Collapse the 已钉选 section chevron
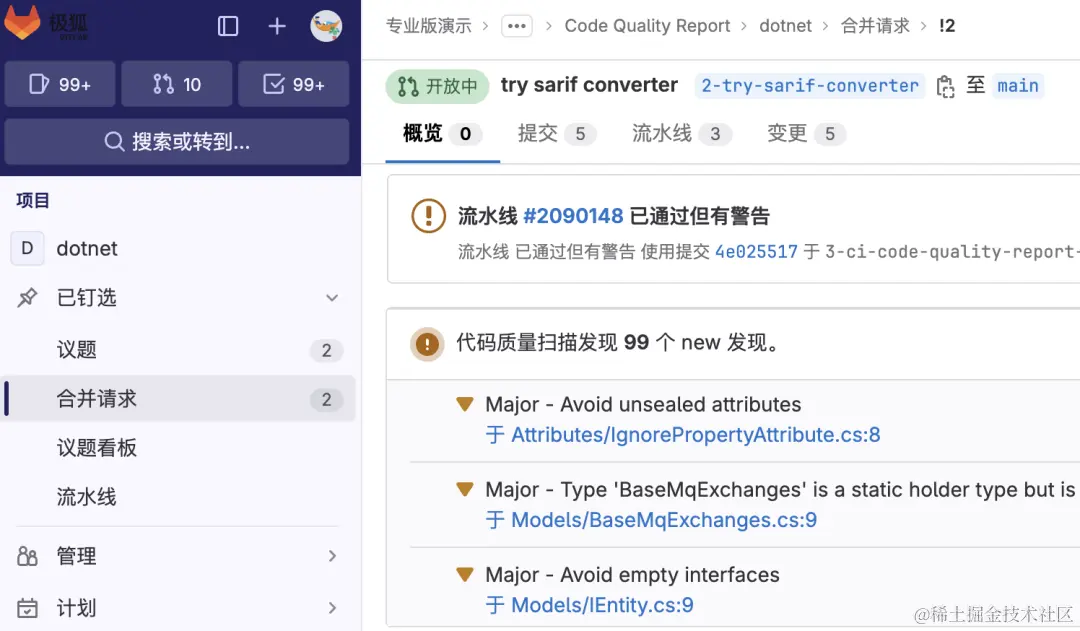Image resolution: width=1080 pixels, height=631 pixels. [x=332, y=298]
